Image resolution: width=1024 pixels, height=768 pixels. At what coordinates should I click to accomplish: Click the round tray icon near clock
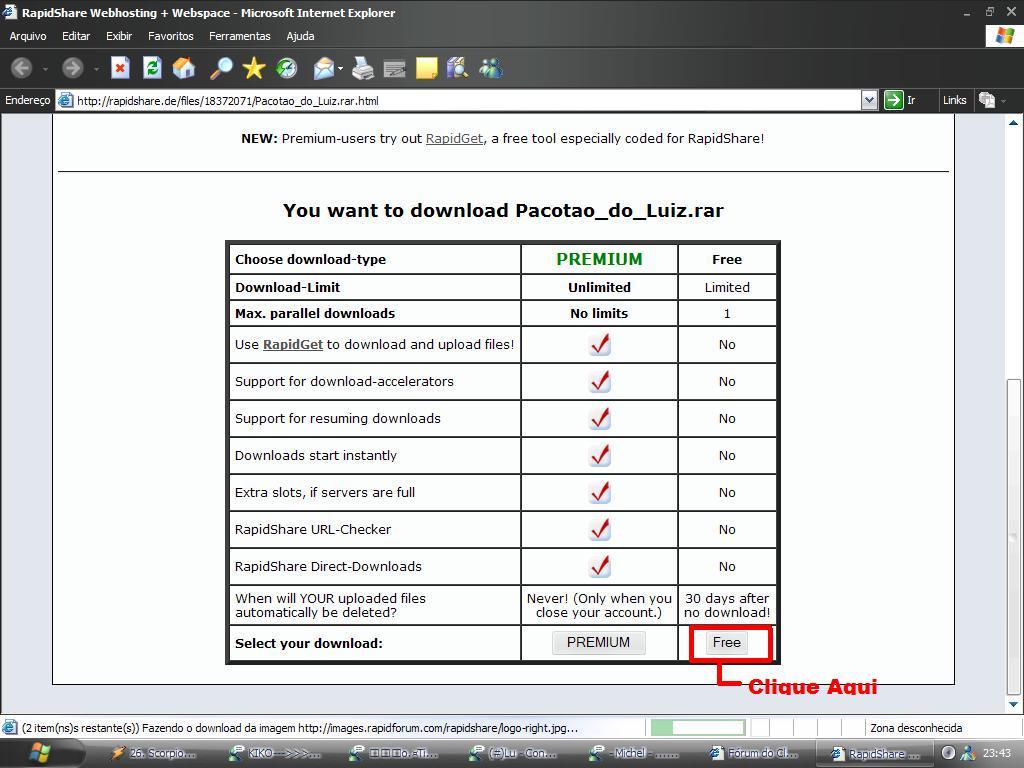tap(948, 753)
